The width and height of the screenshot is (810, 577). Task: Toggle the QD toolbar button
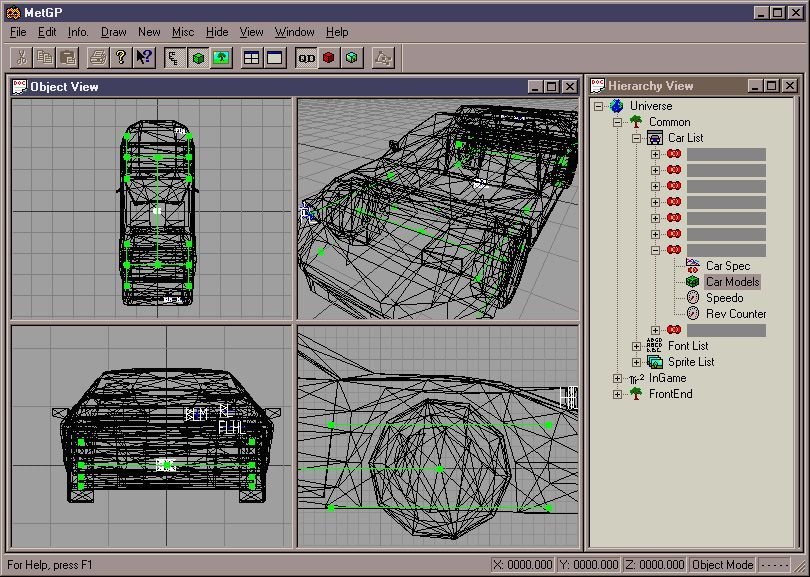click(x=306, y=57)
